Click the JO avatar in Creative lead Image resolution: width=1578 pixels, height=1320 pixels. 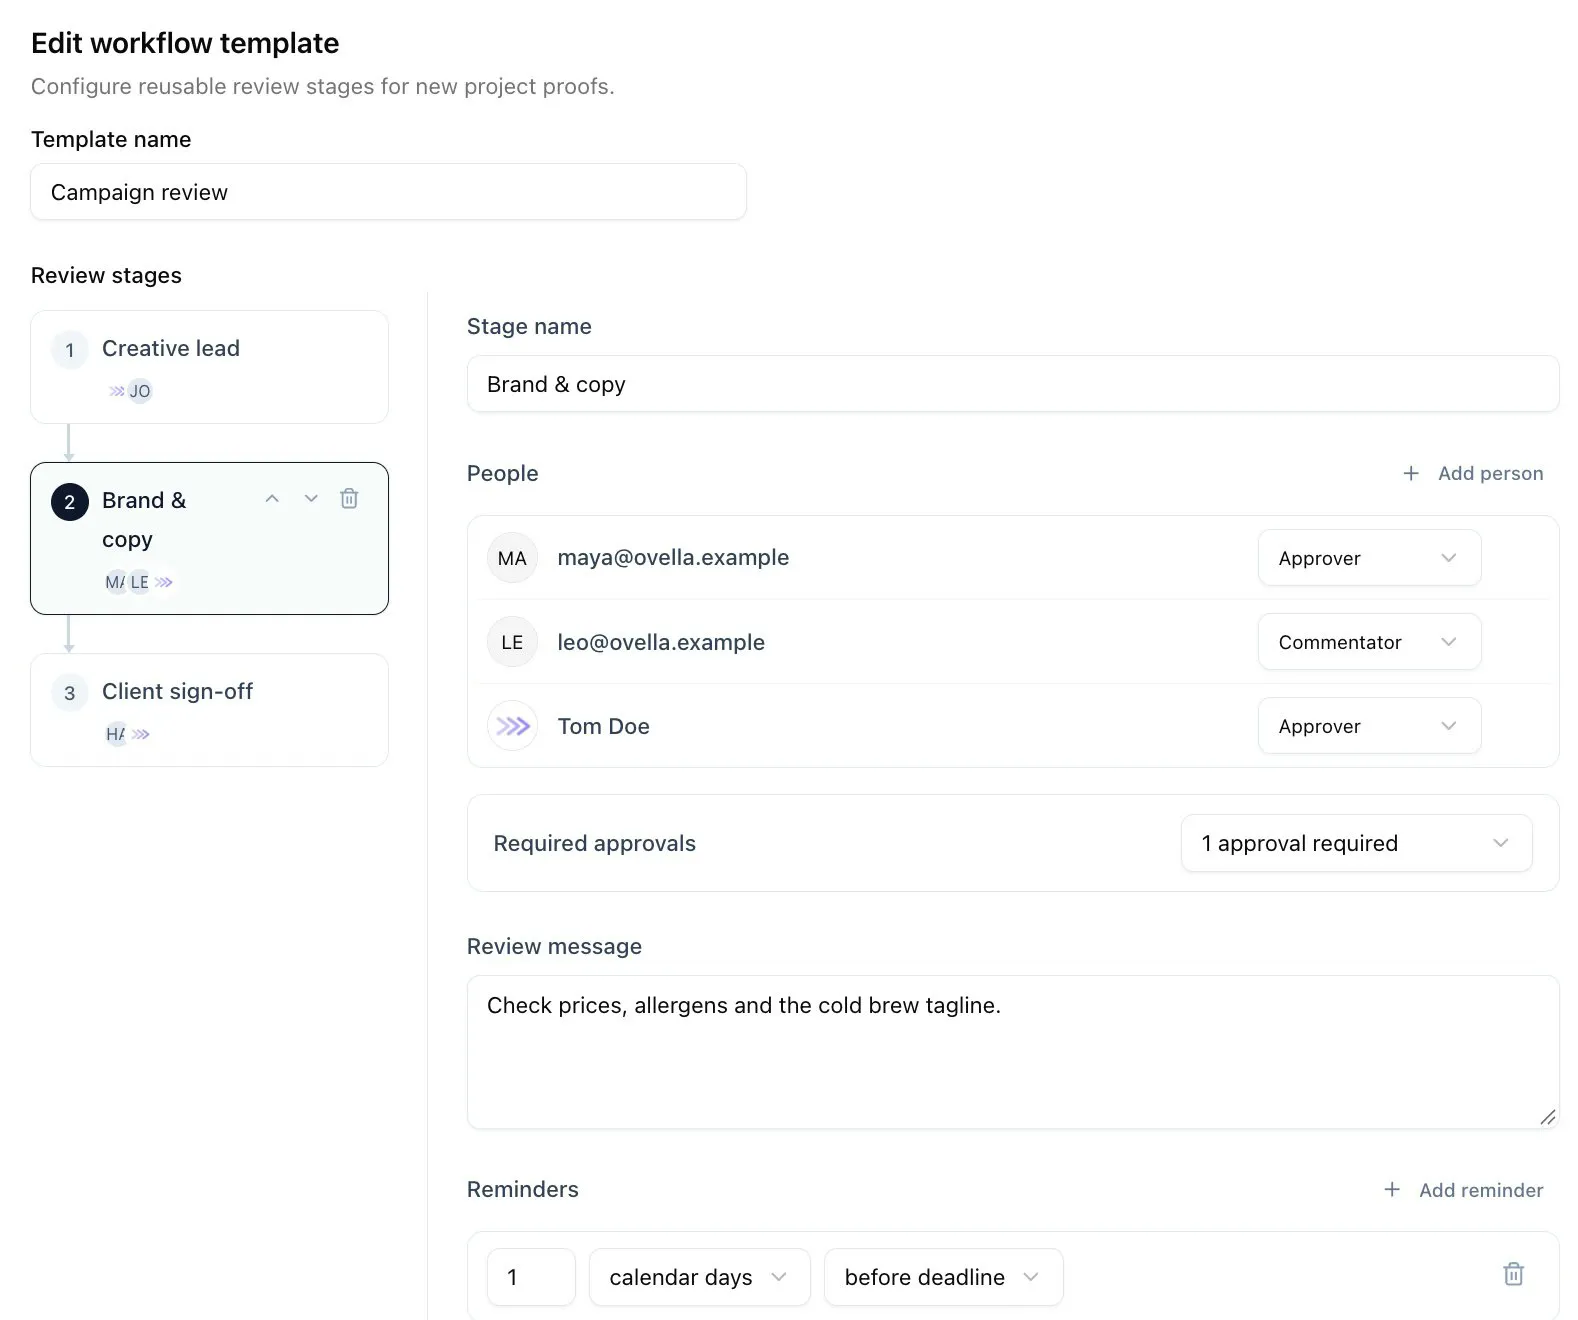(140, 391)
